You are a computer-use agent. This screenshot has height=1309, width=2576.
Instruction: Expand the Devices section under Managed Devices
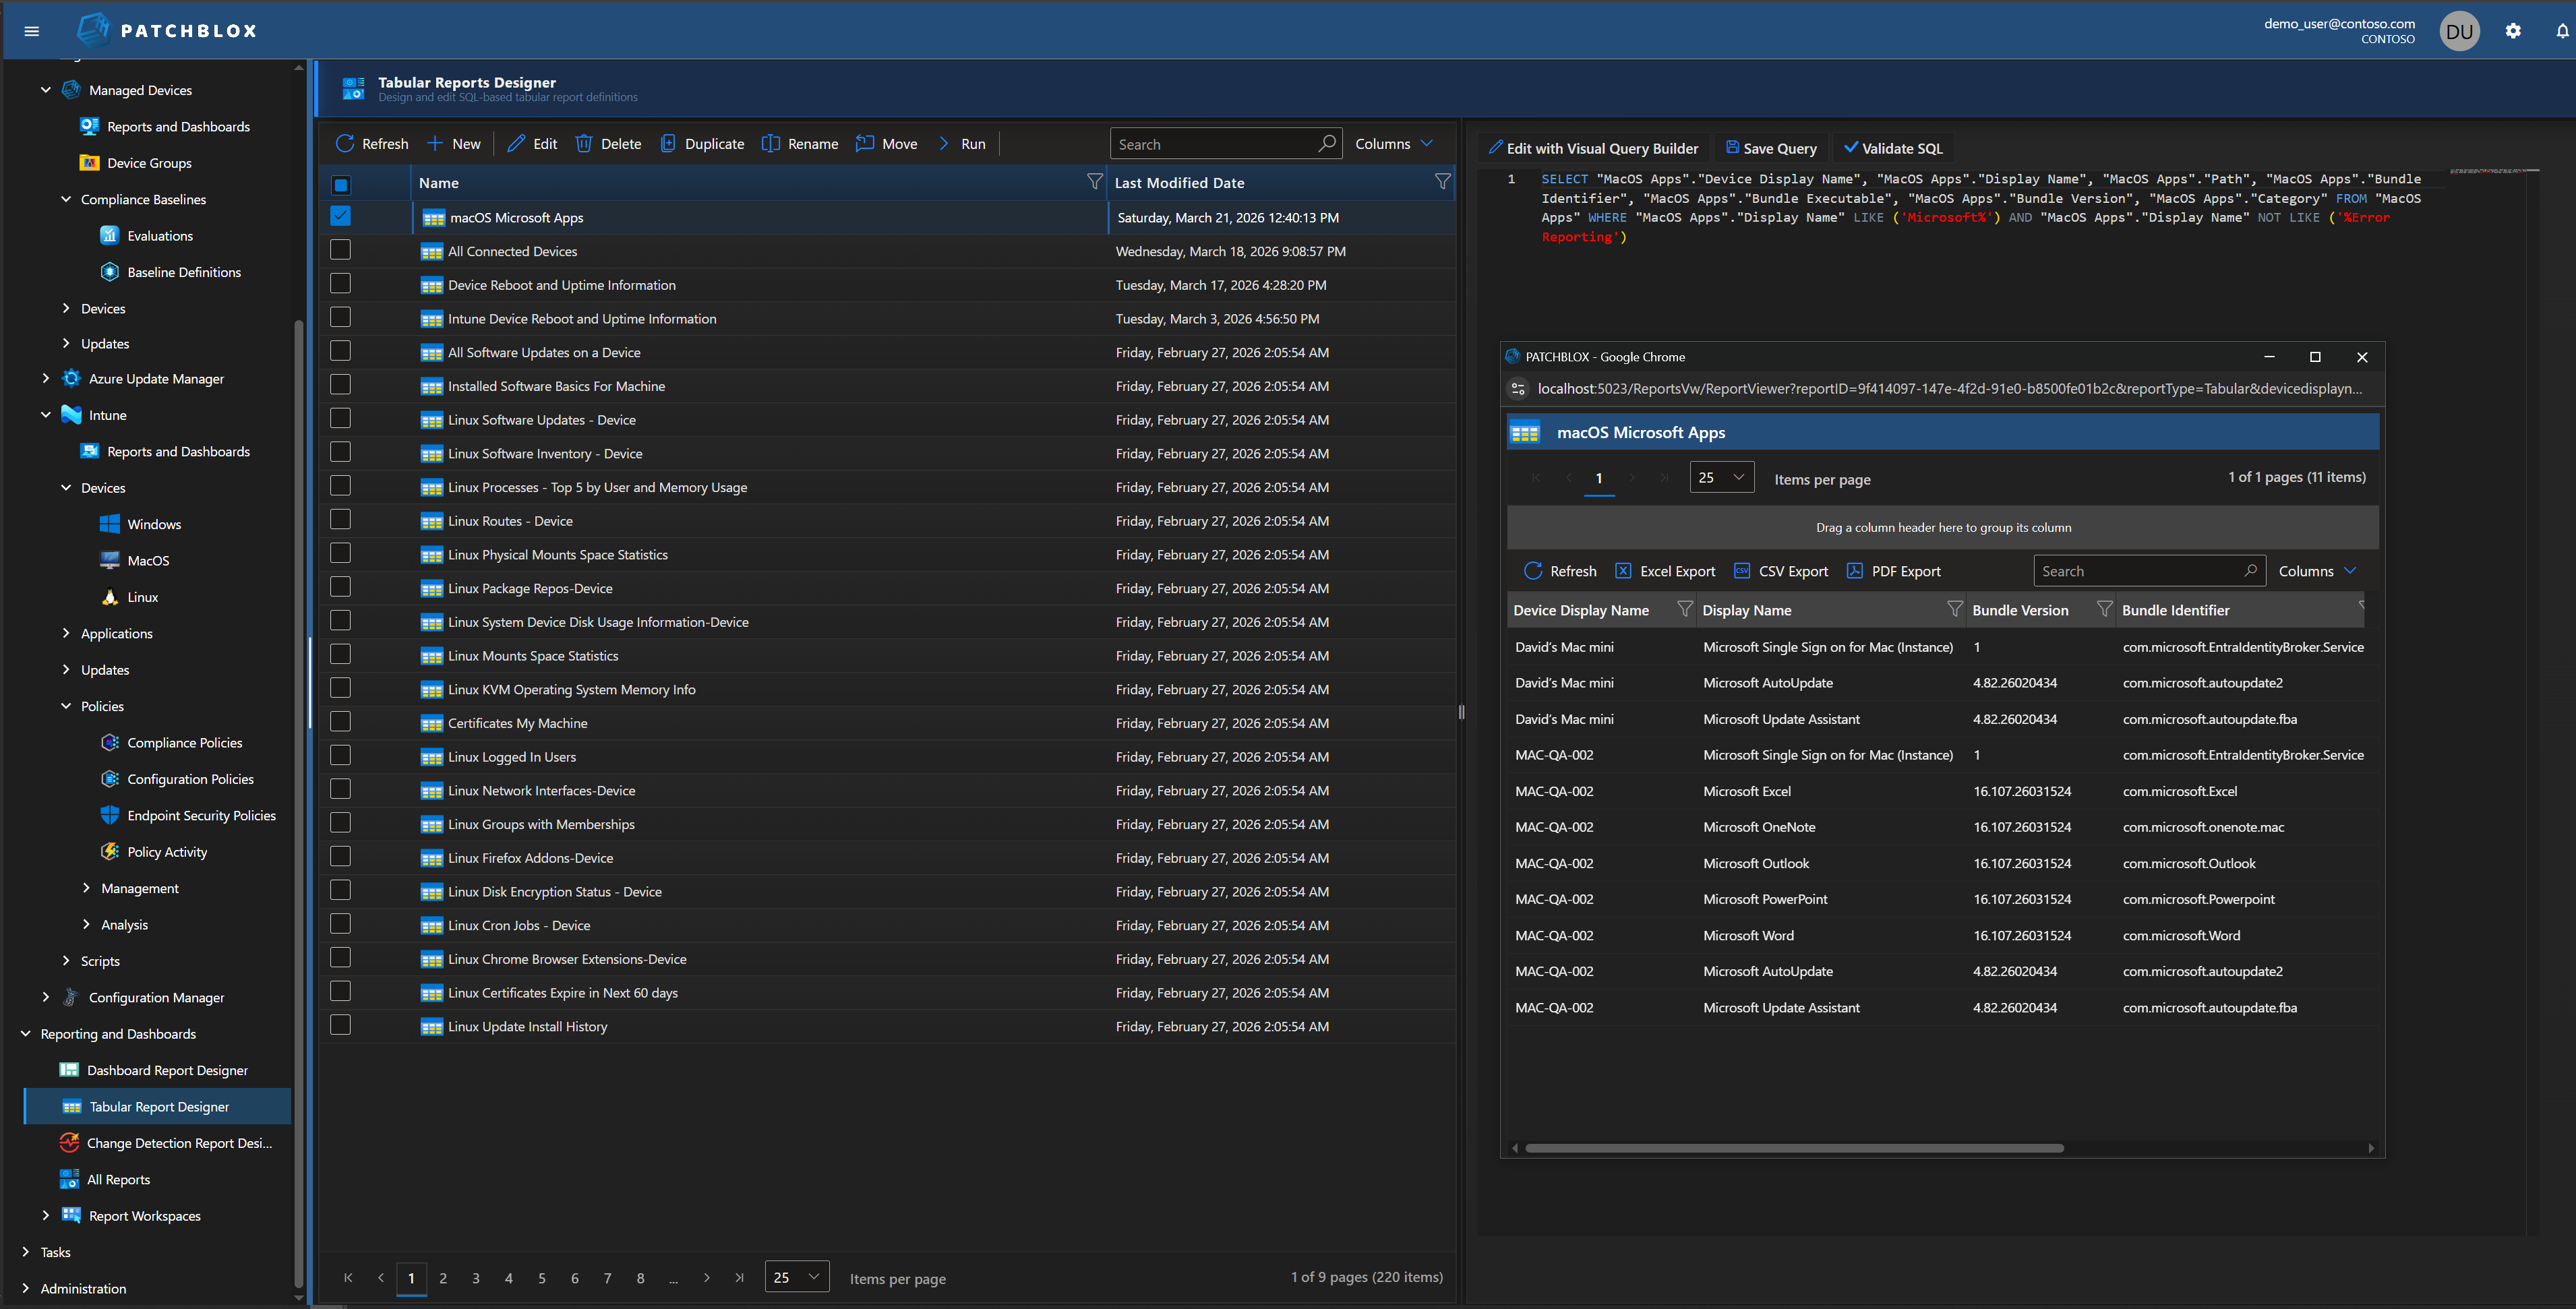click(65, 308)
